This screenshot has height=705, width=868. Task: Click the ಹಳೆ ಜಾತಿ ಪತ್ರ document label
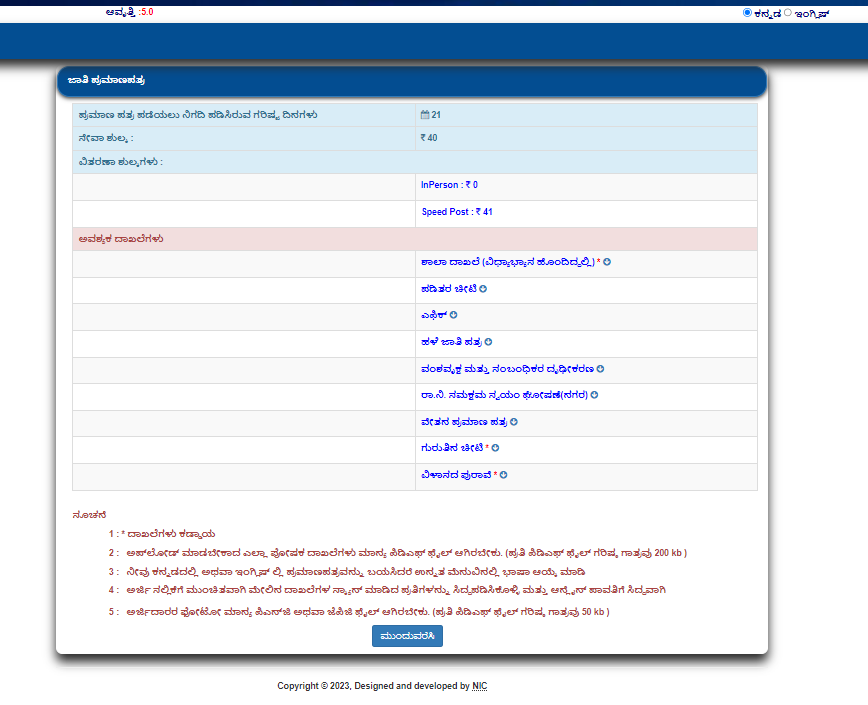point(451,343)
